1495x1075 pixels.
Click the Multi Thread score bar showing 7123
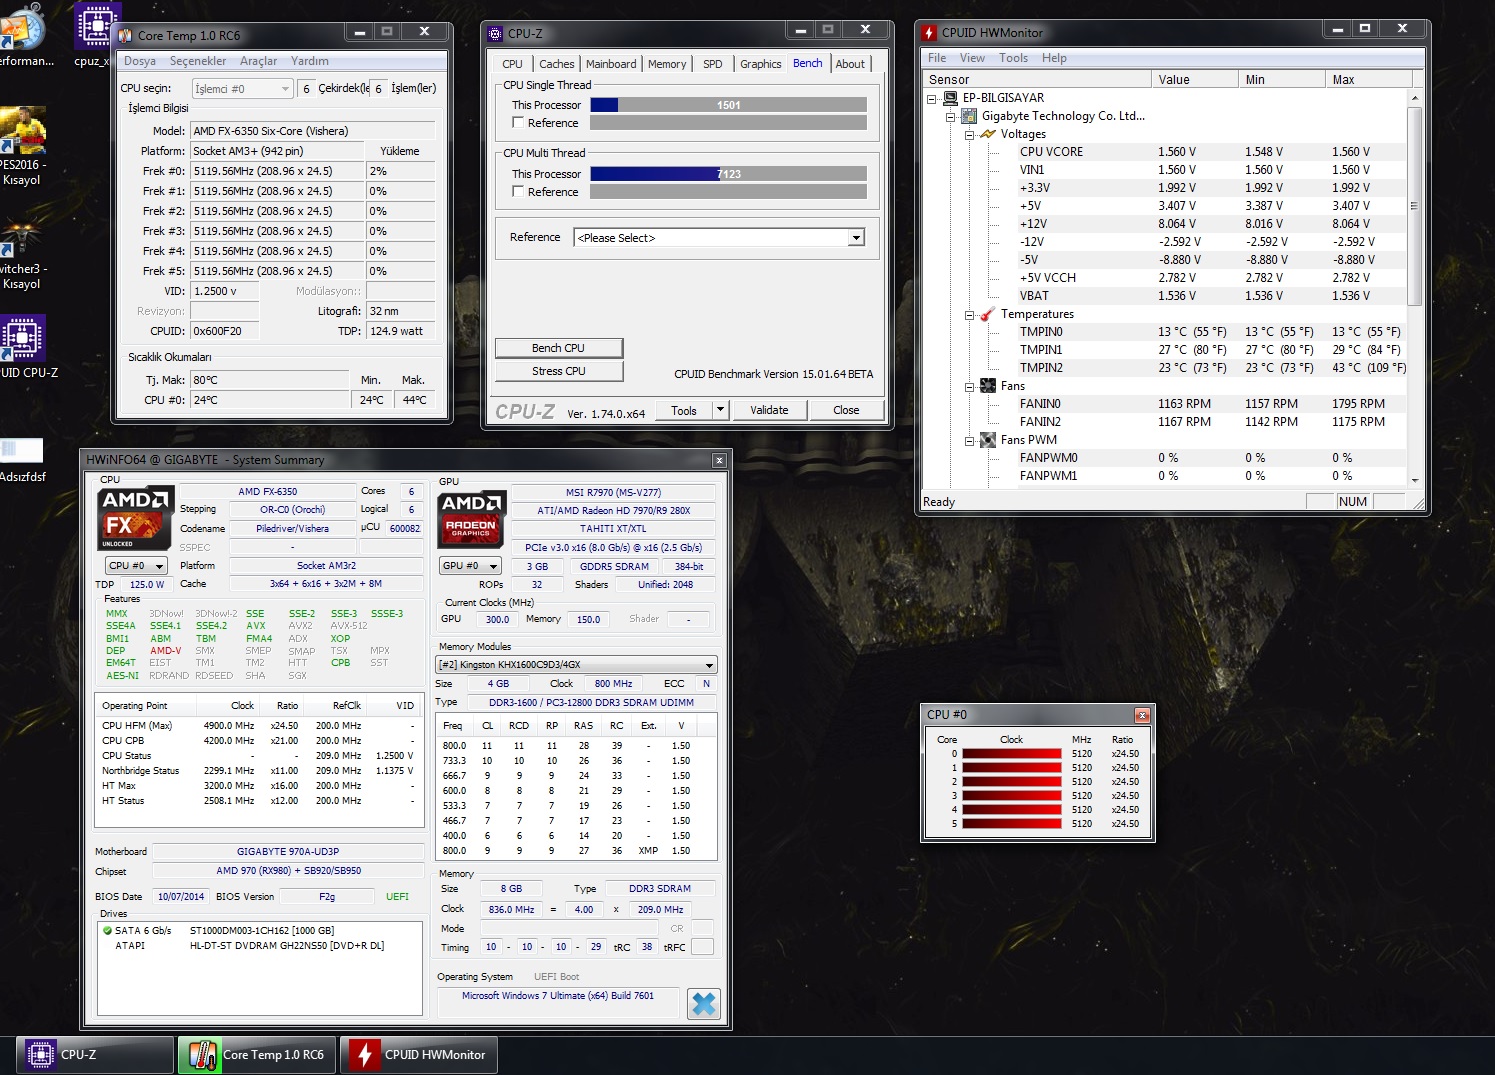[x=729, y=174]
